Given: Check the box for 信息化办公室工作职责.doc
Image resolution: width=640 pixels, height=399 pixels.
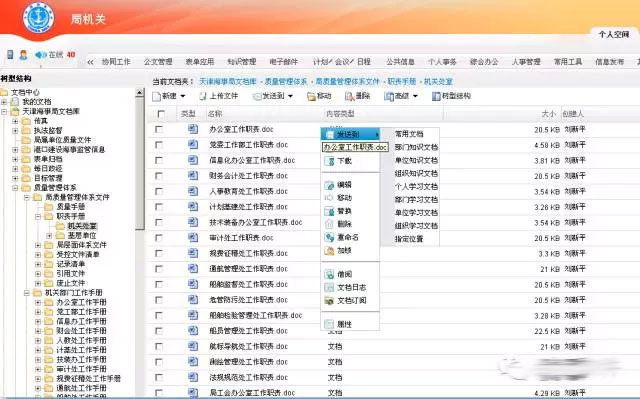Looking at the screenshot, I should (x=159, y=160).
